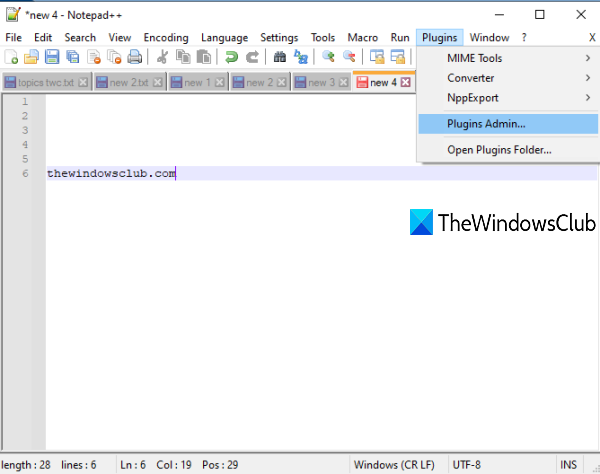Expand the NppExport submenu
The image size is (600, 474).
click(x=508, y=98)
